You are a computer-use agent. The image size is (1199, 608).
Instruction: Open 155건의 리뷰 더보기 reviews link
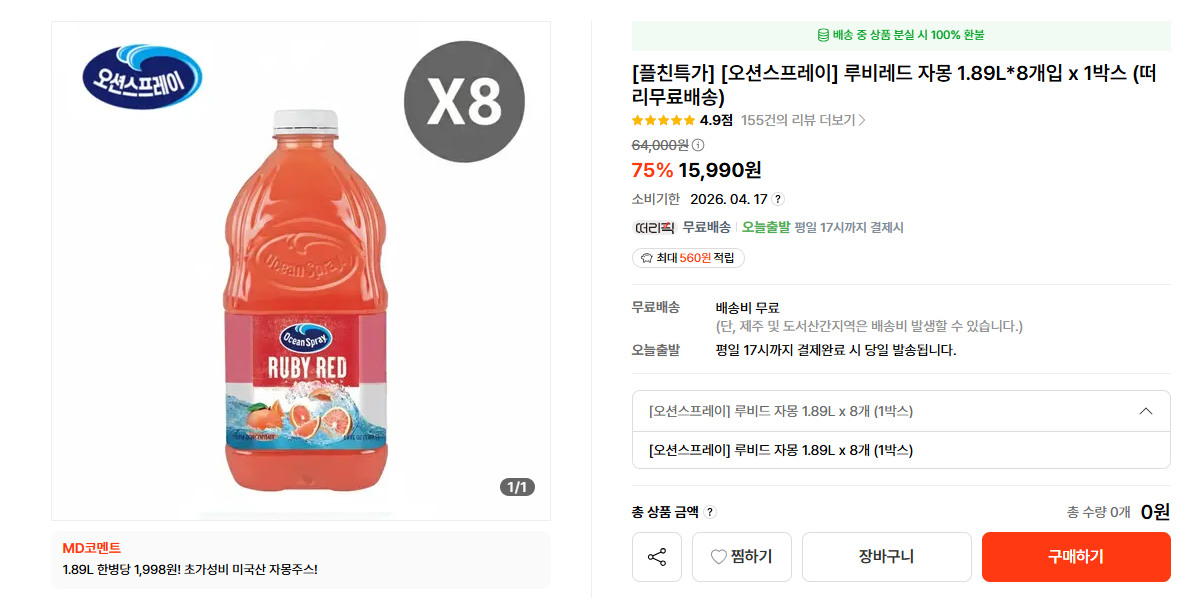pos(803,120)
